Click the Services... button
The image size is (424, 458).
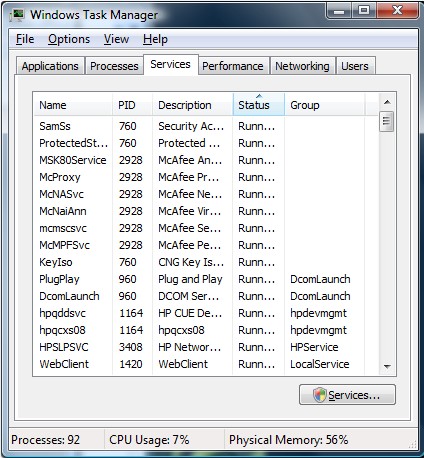[x=347, y=395]
